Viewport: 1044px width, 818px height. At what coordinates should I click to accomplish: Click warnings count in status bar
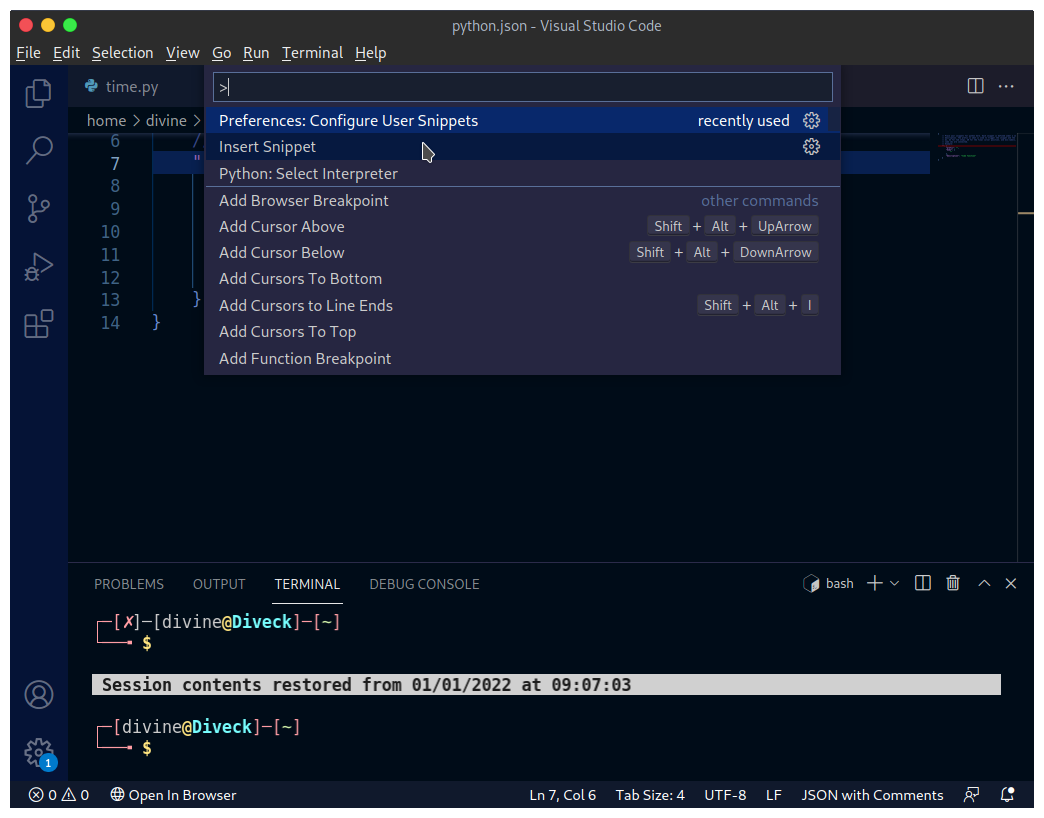tap(75, 795)
